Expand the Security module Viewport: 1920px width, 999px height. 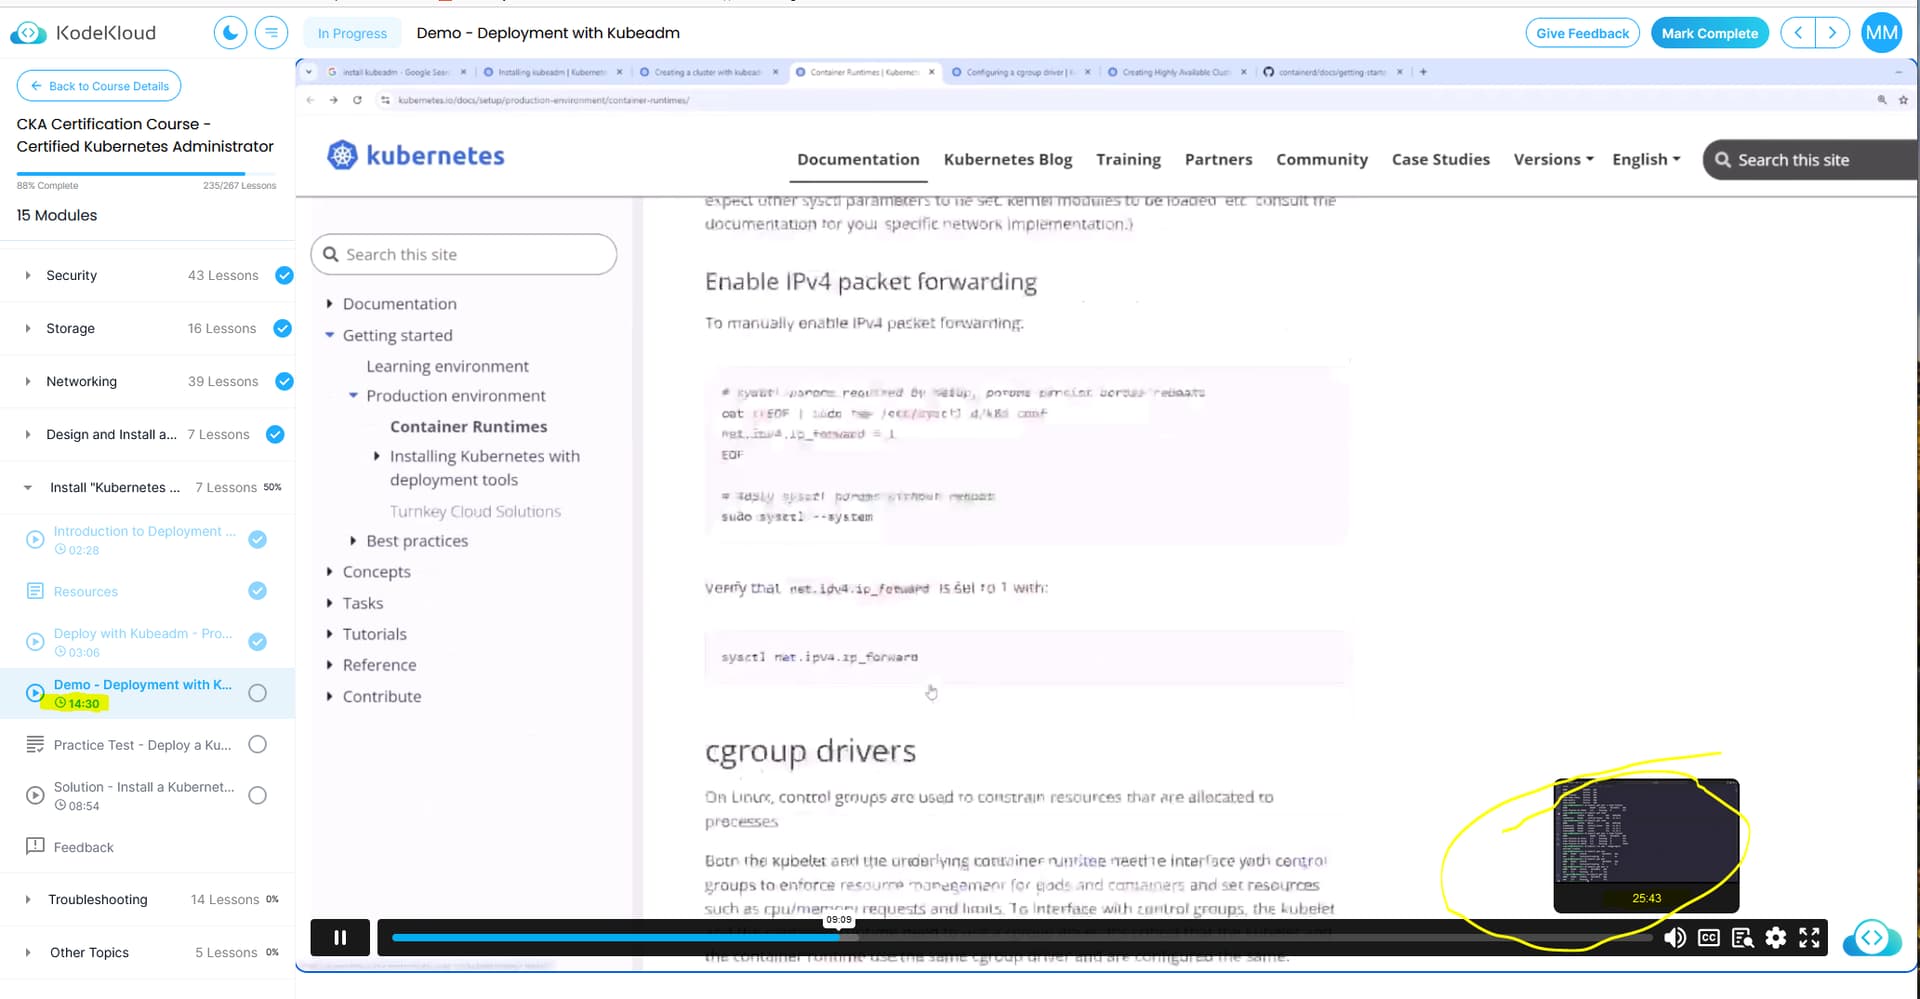click(27, 275)
